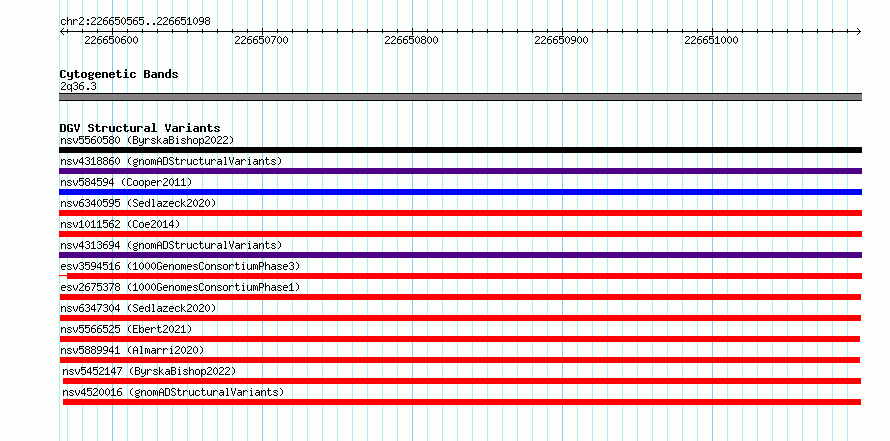The image size is (890, 441).
Task: Click ruler position 226650700
Action: point(261,40)
